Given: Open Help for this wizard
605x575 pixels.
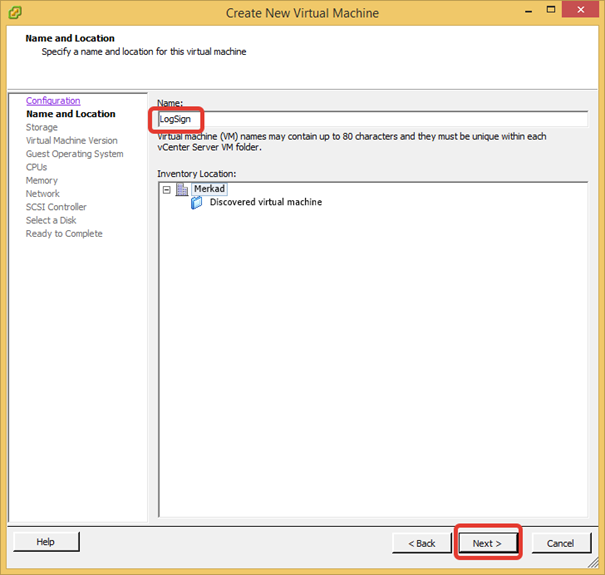Looking at the screenshot, I should point(46,542).
